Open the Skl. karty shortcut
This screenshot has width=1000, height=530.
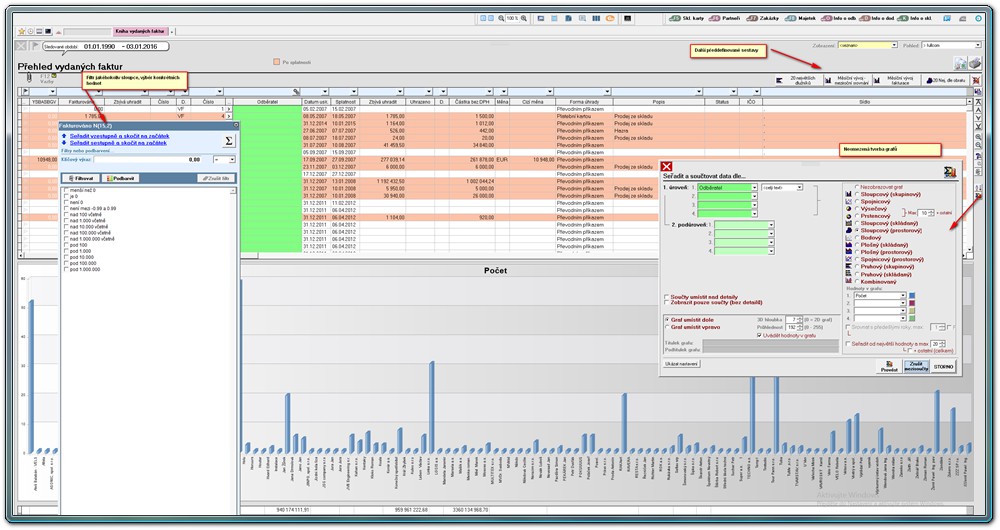click(x=686, y=18)
